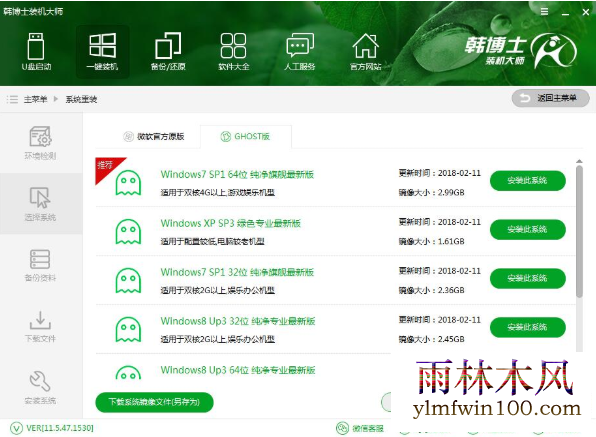The image size is (596, 437).
Task: Click the 韩博士 logo emblem
Action: point(553,50)
